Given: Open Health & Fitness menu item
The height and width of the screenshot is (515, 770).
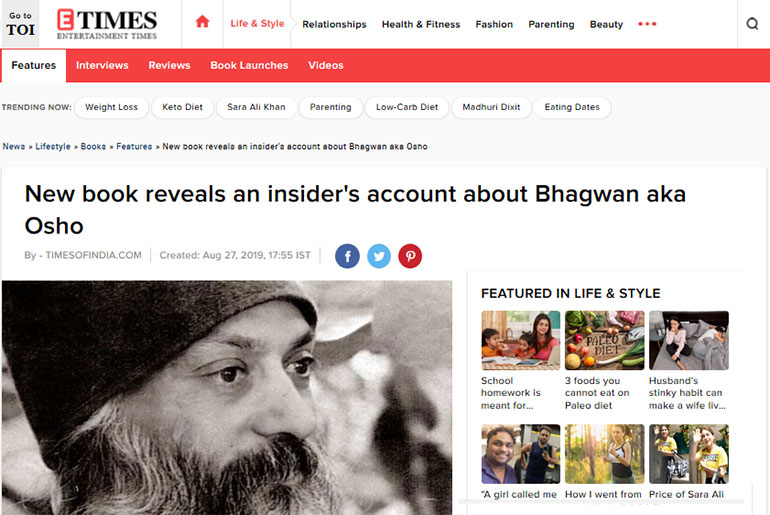Looking at the screenshot, I should (x=421, y=24).
